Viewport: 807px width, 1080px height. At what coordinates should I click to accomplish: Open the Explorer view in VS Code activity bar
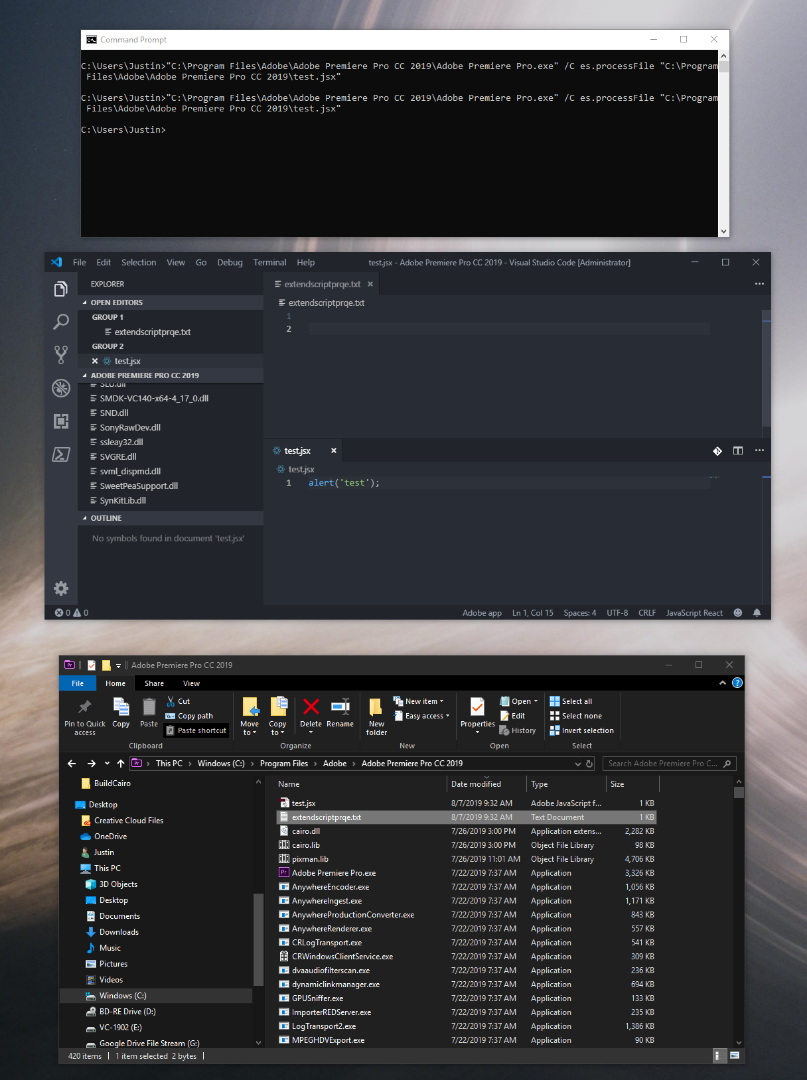pos(61,289)
